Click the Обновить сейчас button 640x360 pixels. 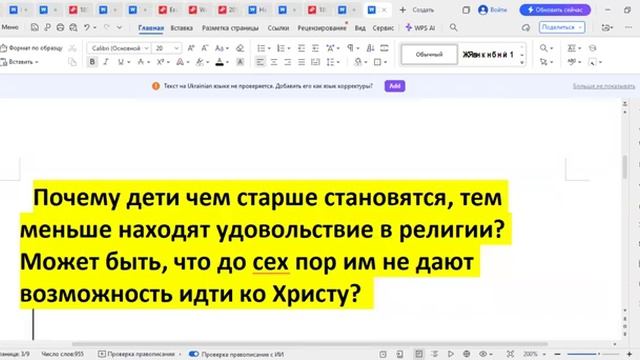coord(555,10)
